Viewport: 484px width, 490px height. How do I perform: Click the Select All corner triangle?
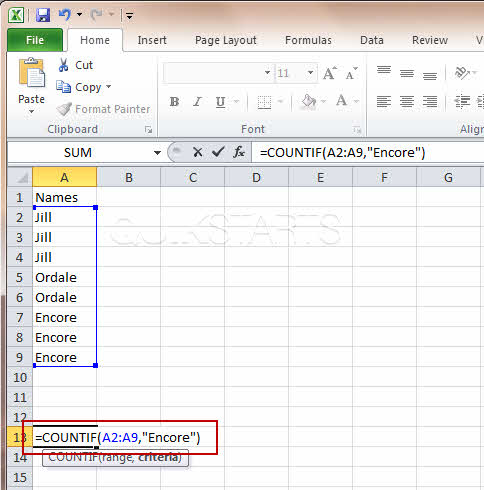coord(20,177)
